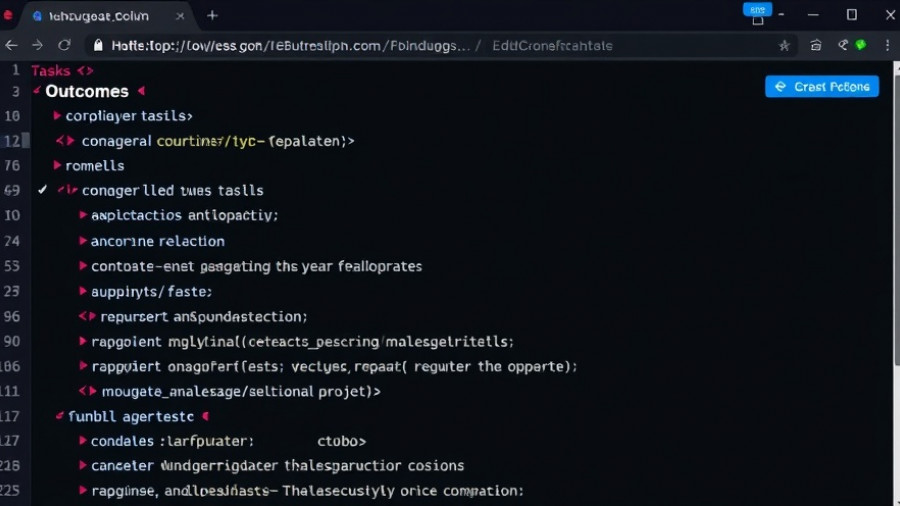This screenshot has width=900, height=506.
Task: Click bracket icon on repursert row
Action: 87,316
